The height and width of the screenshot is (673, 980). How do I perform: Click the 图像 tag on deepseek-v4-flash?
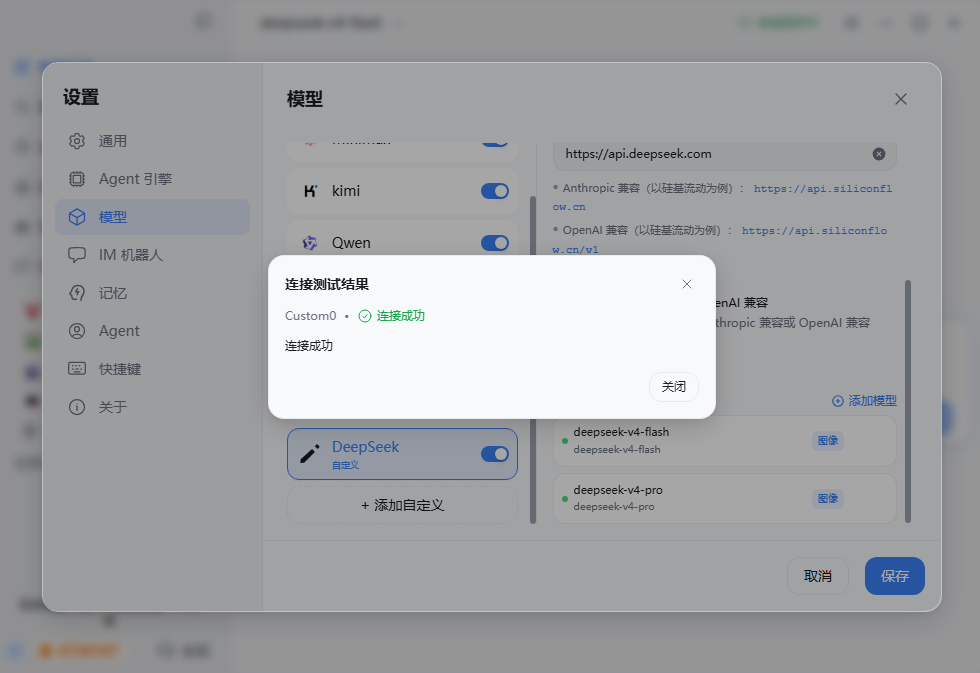[828, 441]
